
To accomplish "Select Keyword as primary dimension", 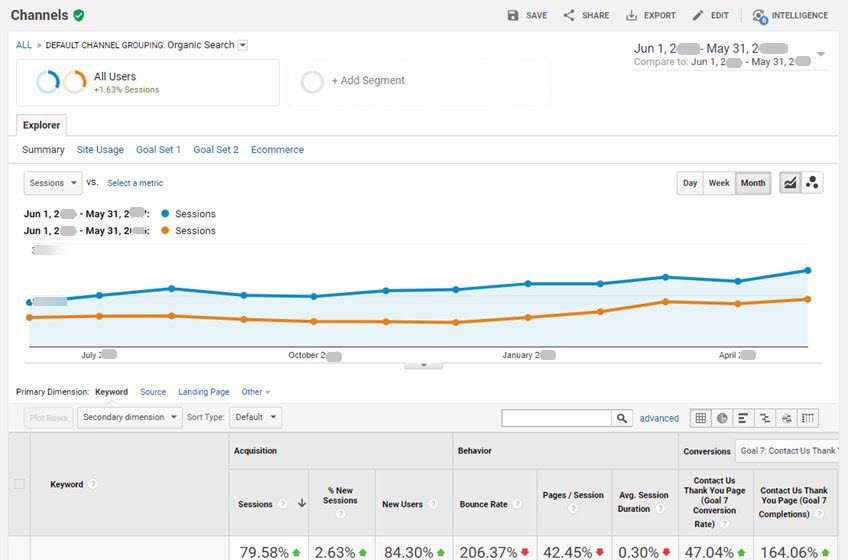I will pyautogui.click(x=111, y=392).
